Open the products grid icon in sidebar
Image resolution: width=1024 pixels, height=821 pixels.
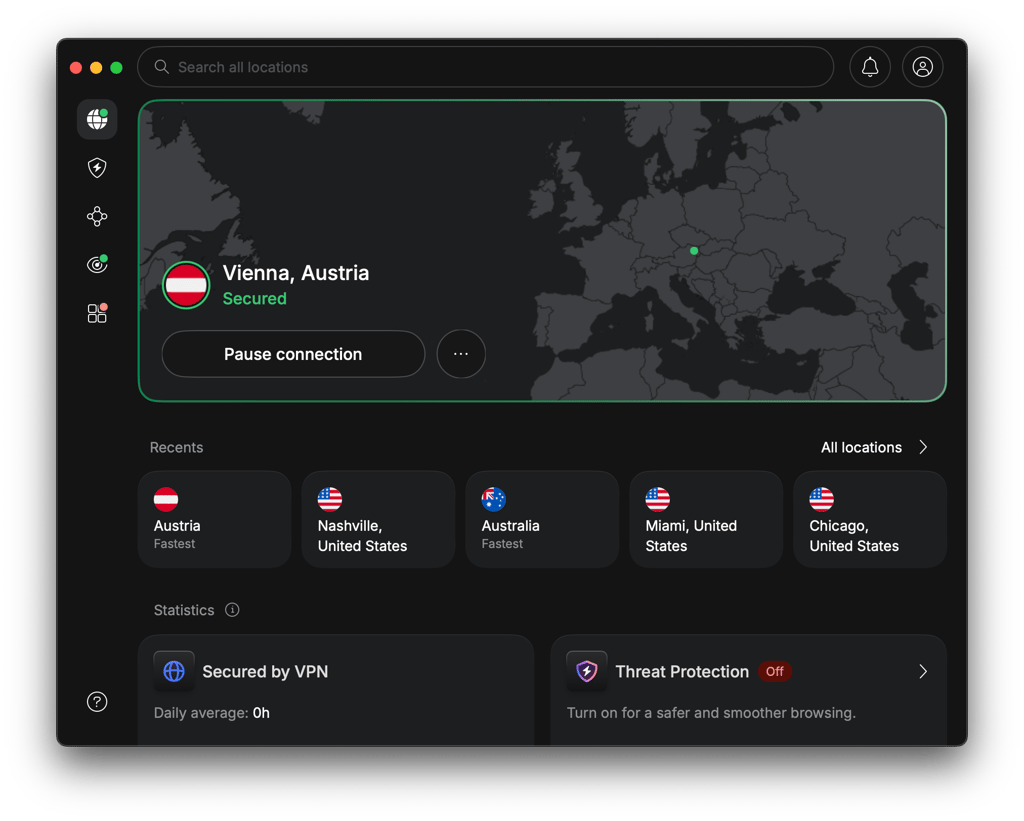[97, 313]
